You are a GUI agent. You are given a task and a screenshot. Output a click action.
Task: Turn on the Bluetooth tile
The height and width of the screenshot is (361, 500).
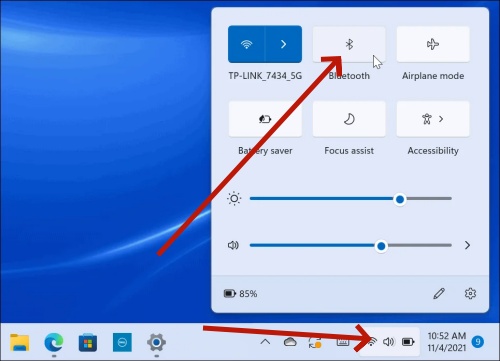coord(349,44)
